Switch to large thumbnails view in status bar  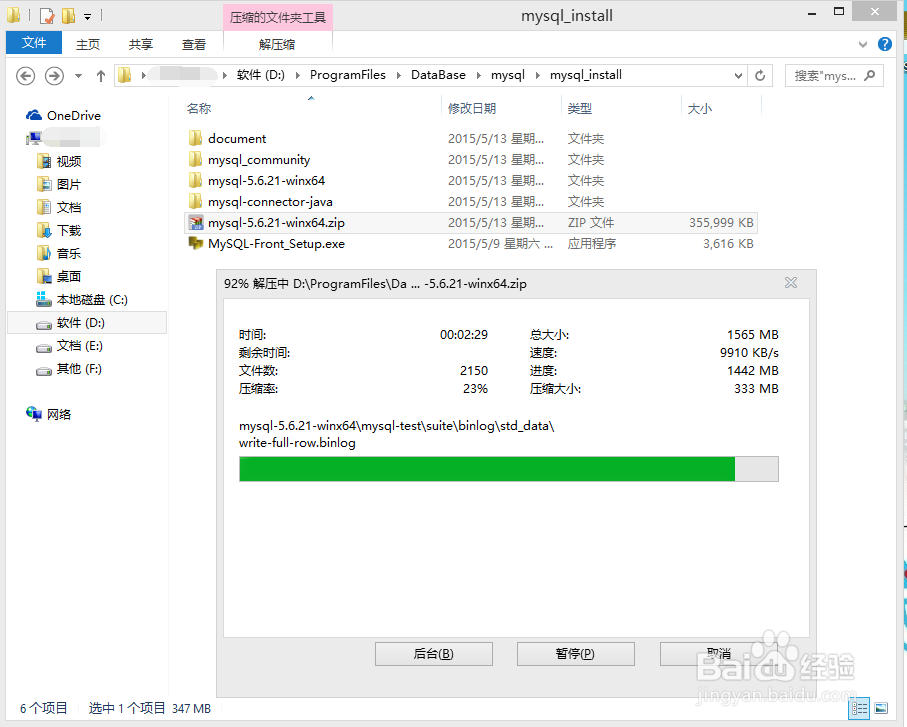[882, 708]
